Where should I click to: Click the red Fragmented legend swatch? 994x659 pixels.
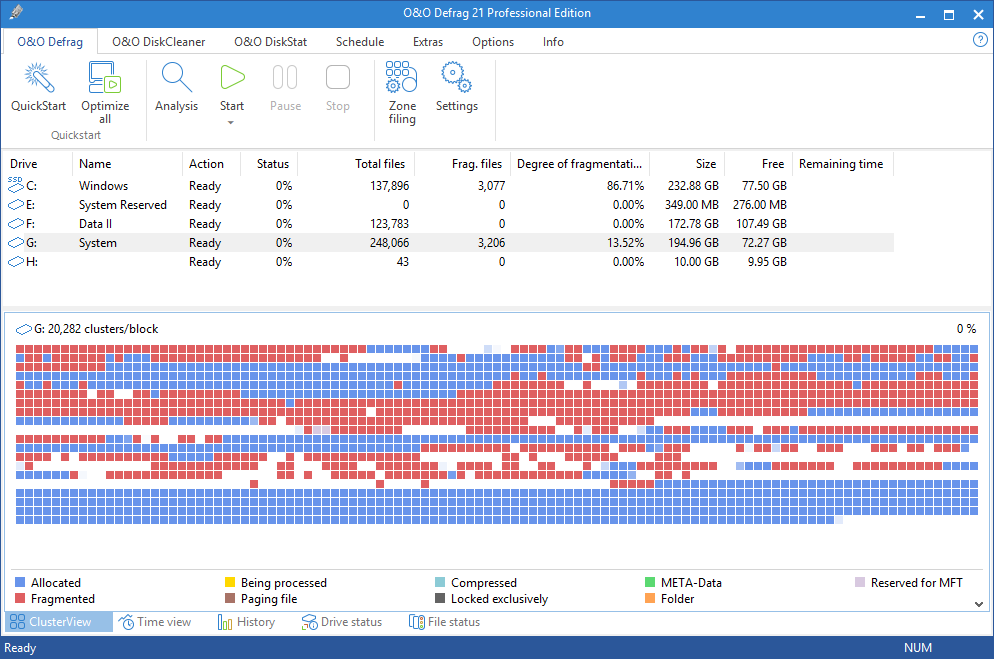[21, 599]
